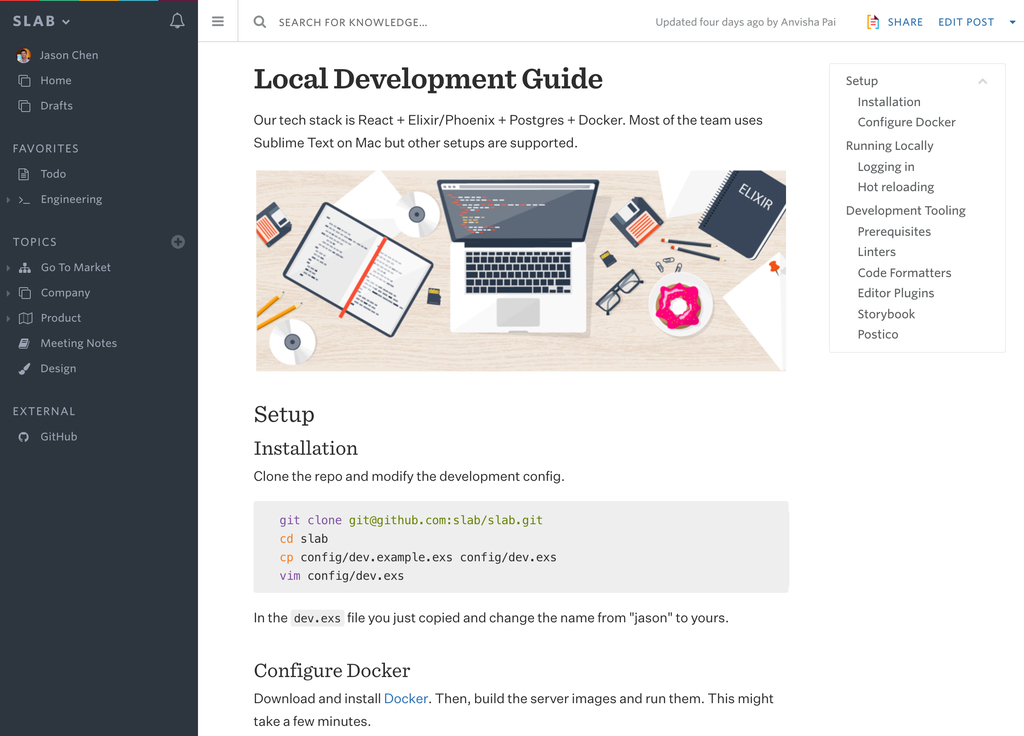Click the git clone code block
This screenshot has width=1024, height=736.
point(520,547)
